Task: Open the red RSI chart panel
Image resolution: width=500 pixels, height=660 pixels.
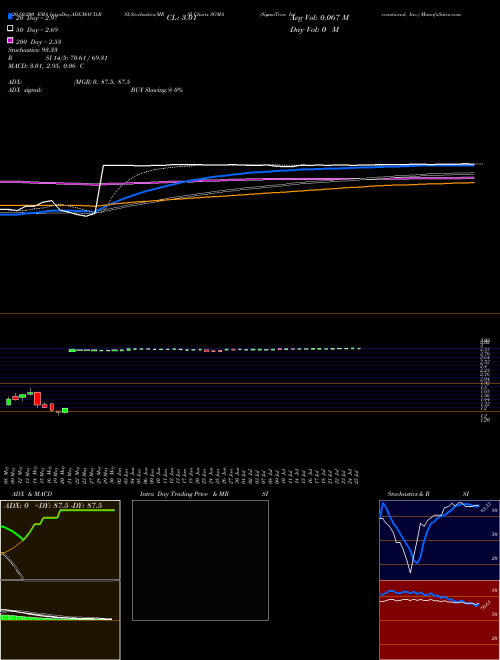Action: pos(439,620)
